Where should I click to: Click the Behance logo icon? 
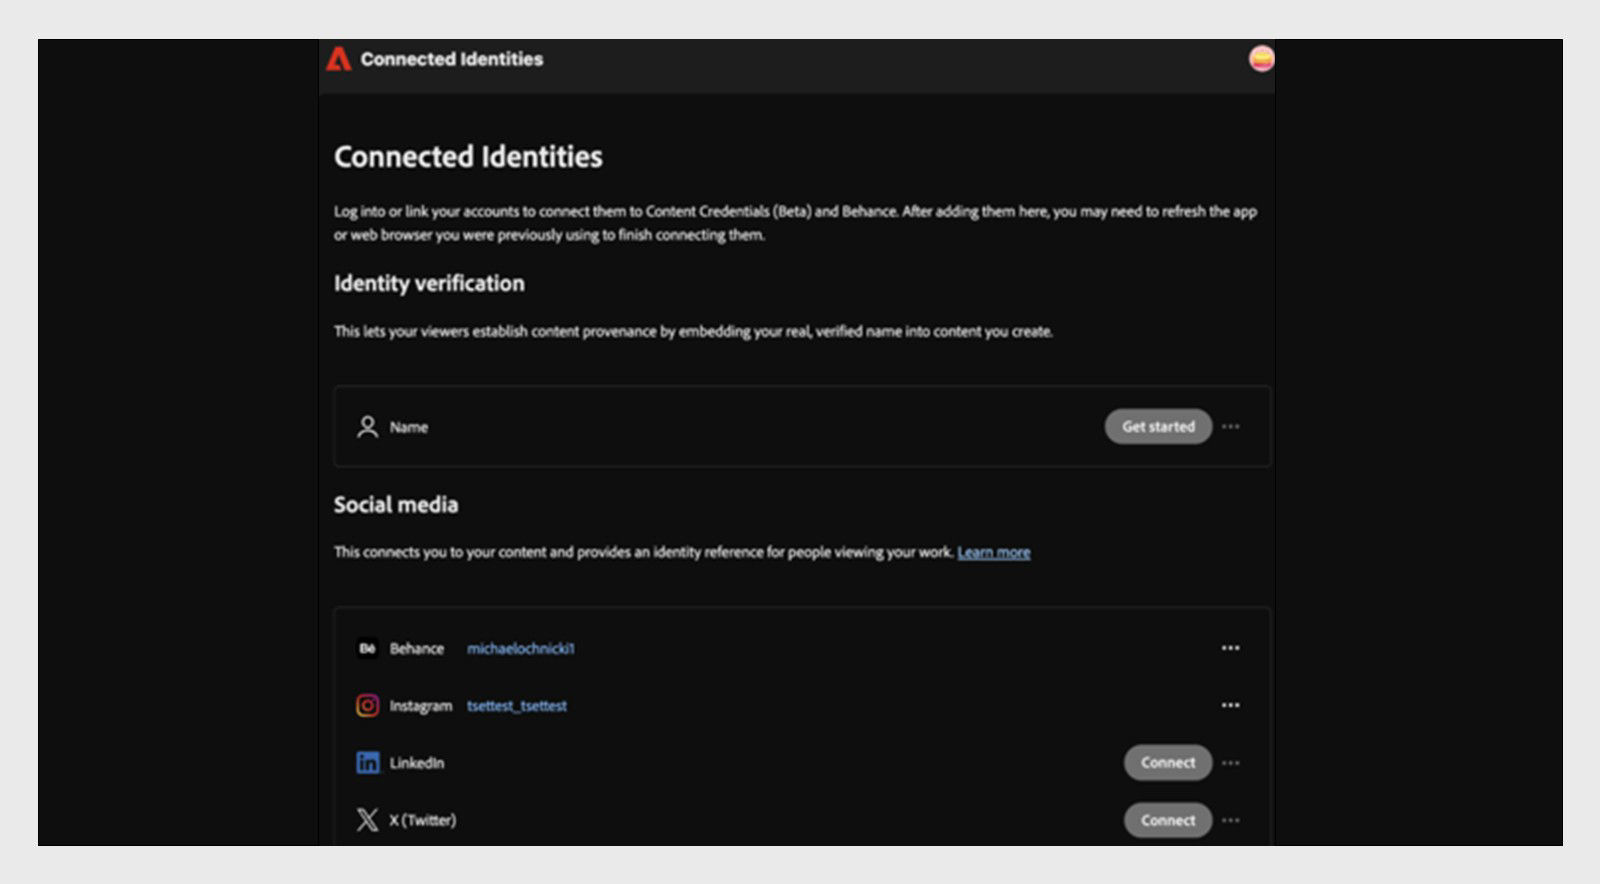[x=367, y=648]
